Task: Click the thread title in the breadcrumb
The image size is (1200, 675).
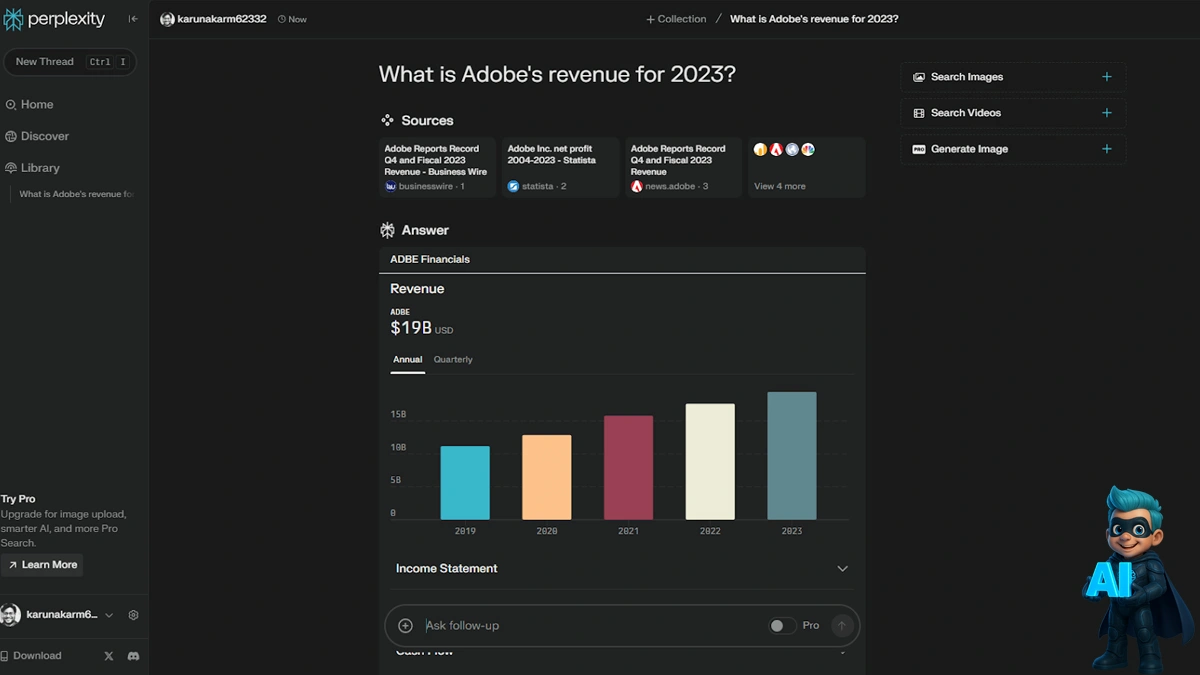Action: point(814,19)
